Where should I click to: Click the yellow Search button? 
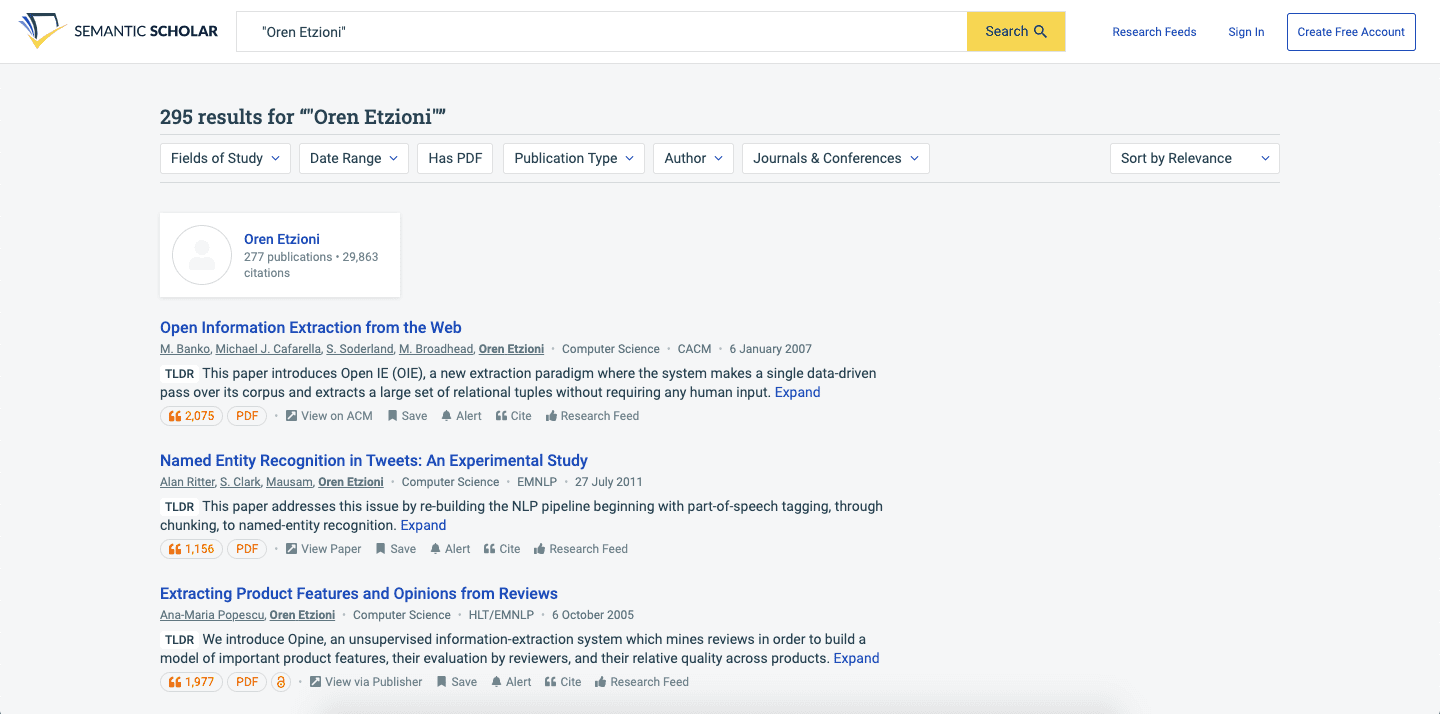(x=1015, y=32)
